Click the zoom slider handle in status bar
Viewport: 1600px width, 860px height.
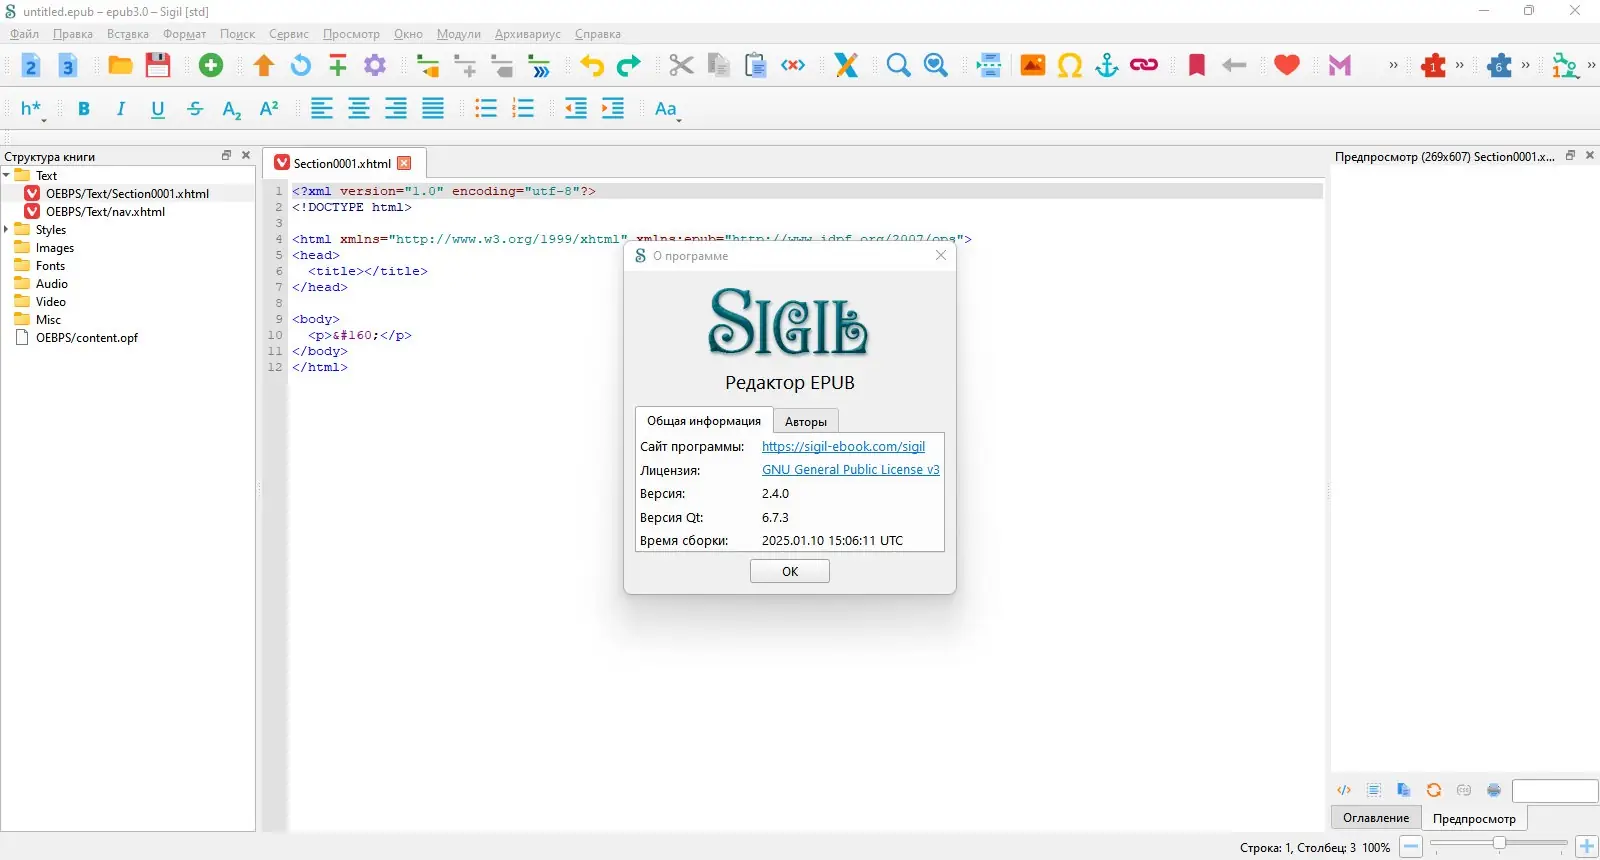pyautogui.click(x=1499, y=844)
